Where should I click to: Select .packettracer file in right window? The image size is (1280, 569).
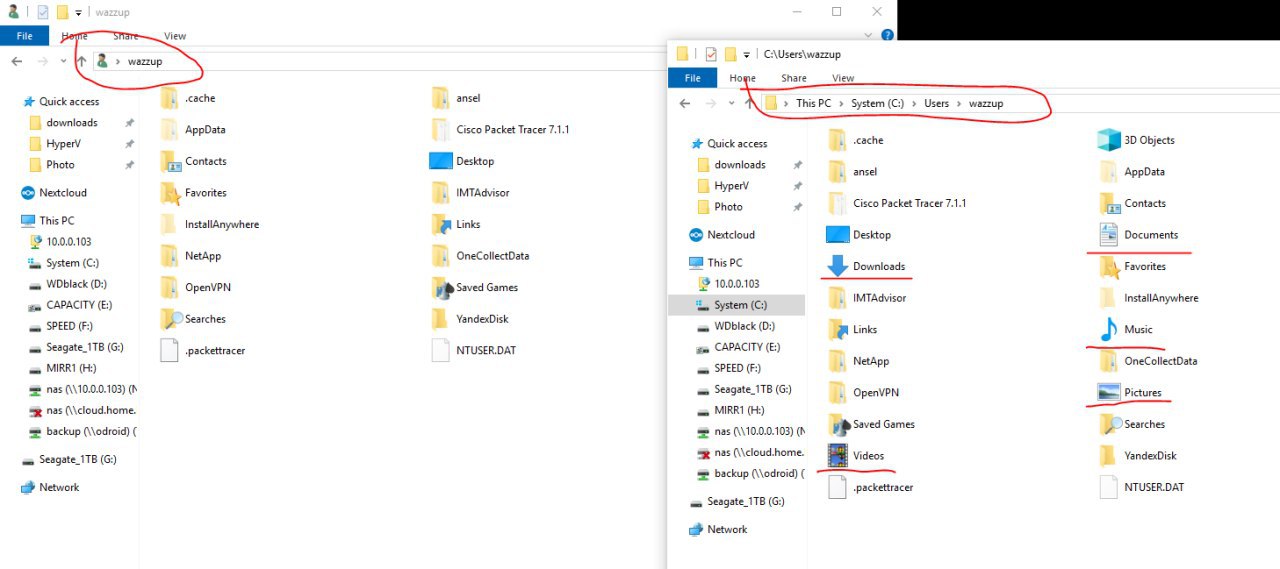pyautogui.click(x=870, y=487)
